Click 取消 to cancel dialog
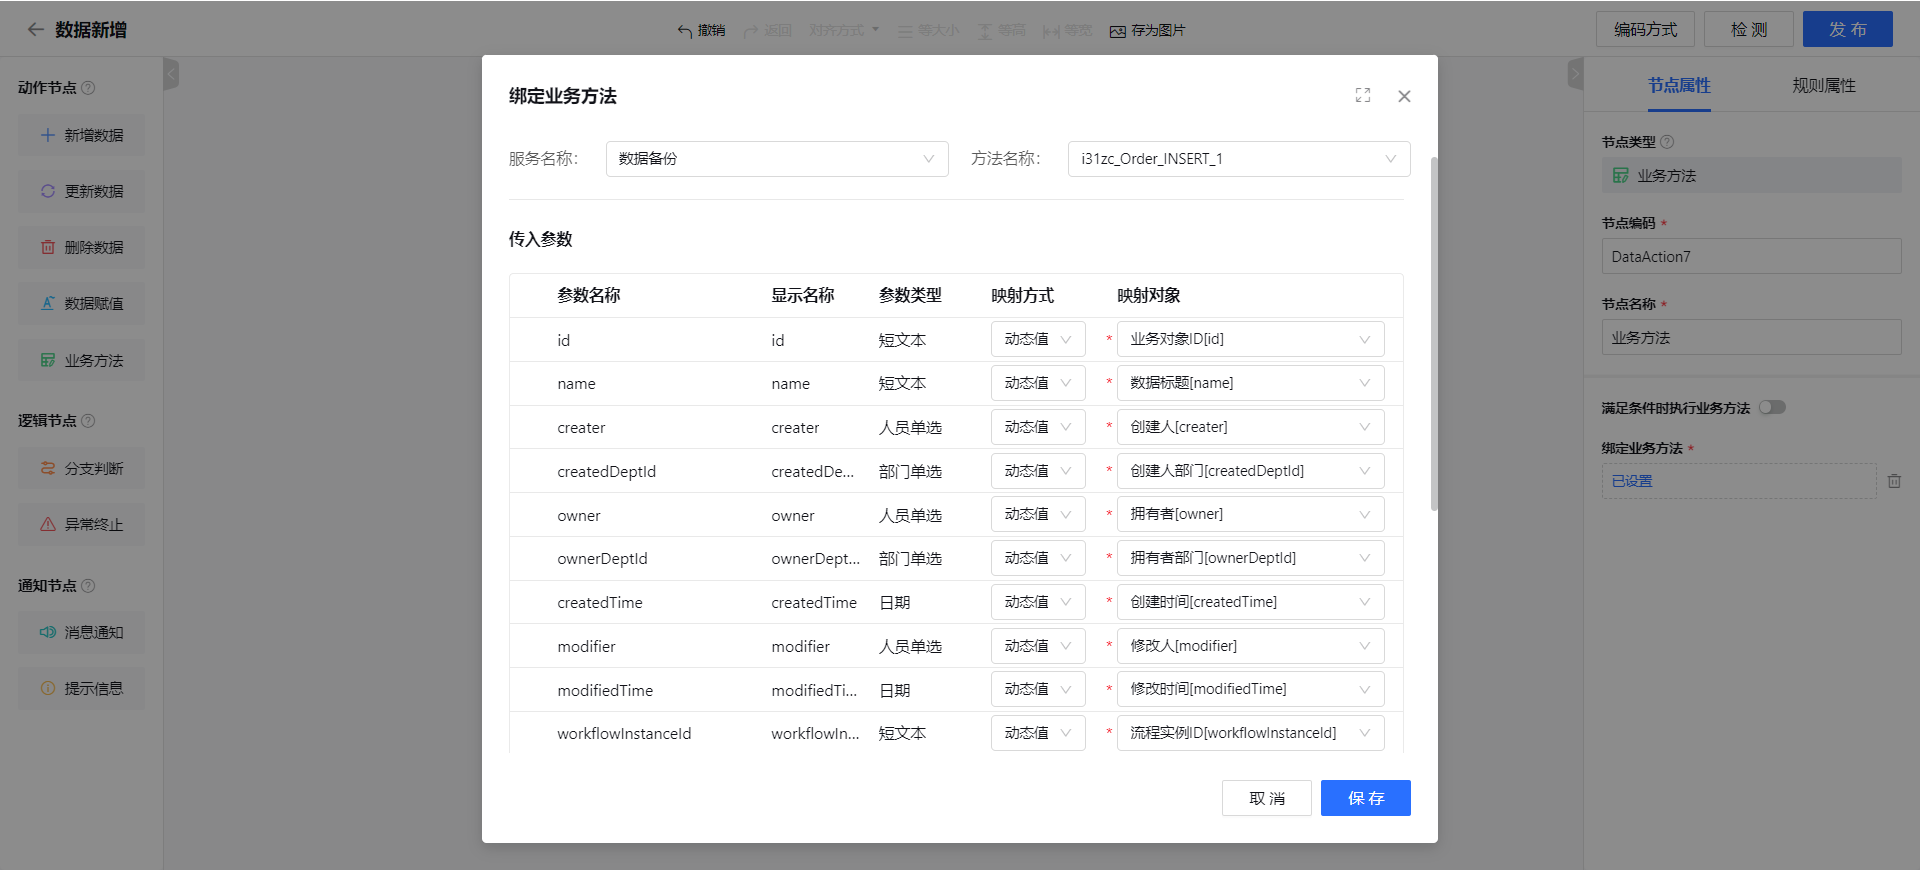The height and width of the screenshot is (870, 1920). click(1267, 798)
